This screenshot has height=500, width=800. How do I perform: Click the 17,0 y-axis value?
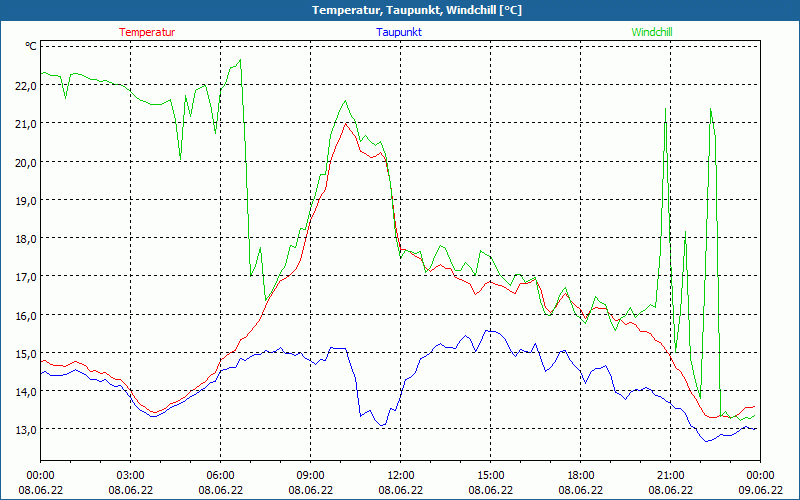(26, 277)
